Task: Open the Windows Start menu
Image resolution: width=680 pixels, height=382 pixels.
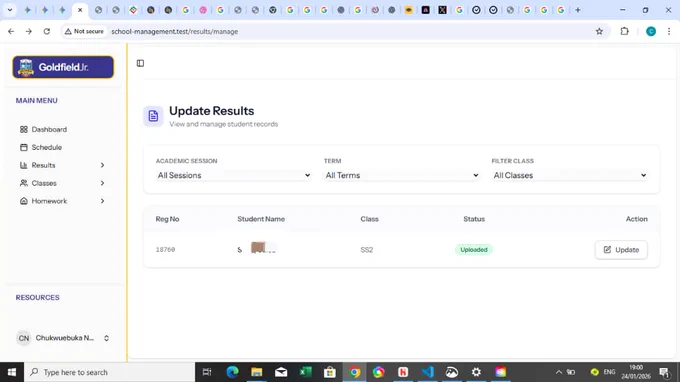Action: (x=12, y=372)
